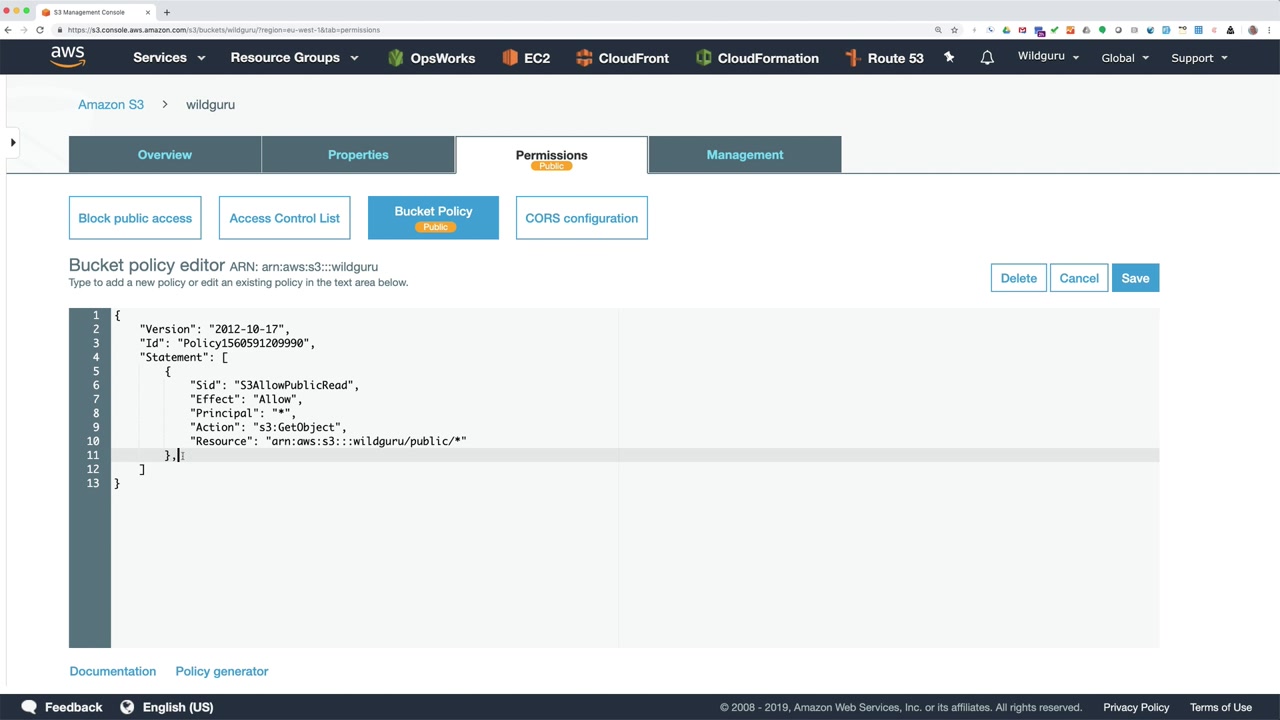Open the Gmail extension icon
This screenshot has width=1280, height=720.
click(1022, 30)
